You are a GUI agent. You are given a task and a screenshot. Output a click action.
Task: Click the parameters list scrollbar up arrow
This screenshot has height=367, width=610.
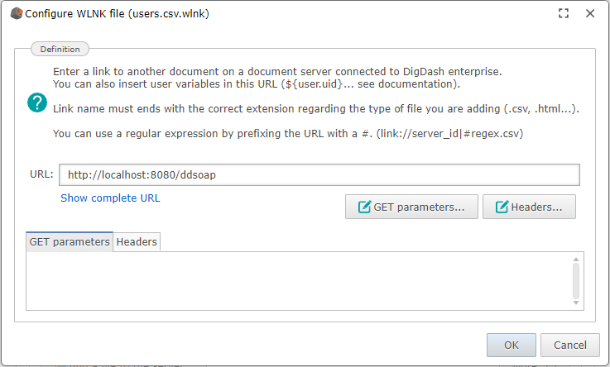click(576, 259)
